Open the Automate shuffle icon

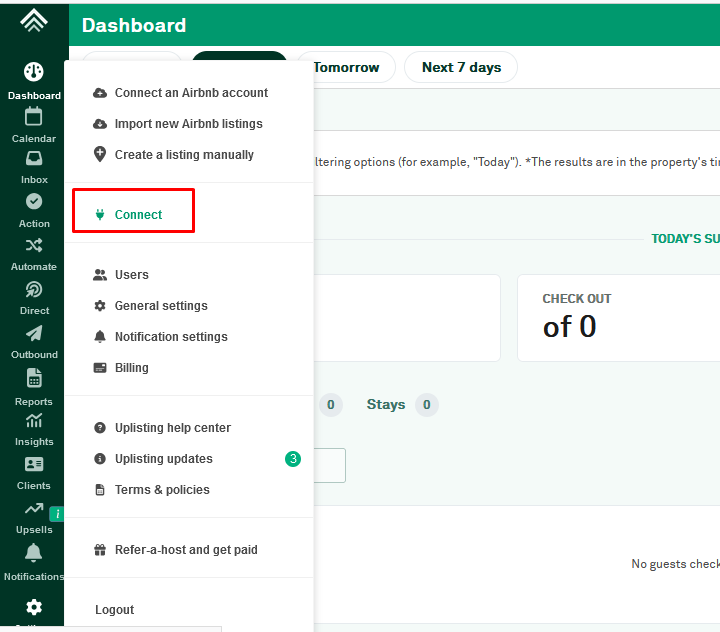click(34, 245)
